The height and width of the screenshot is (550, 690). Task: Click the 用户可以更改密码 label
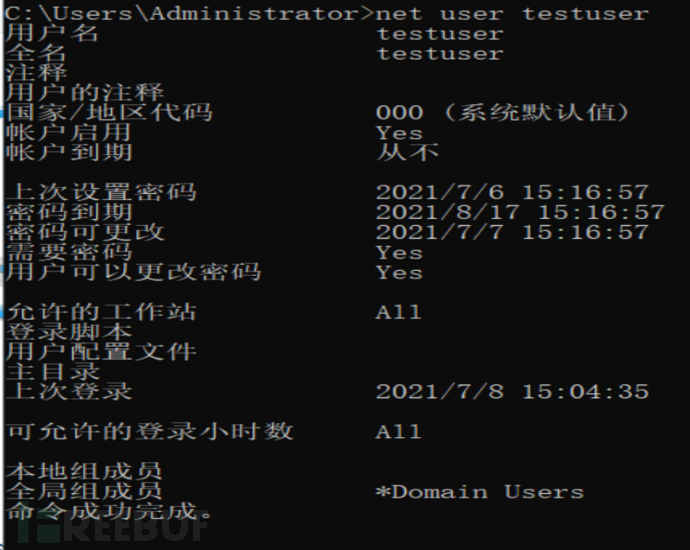coord(133,272)
